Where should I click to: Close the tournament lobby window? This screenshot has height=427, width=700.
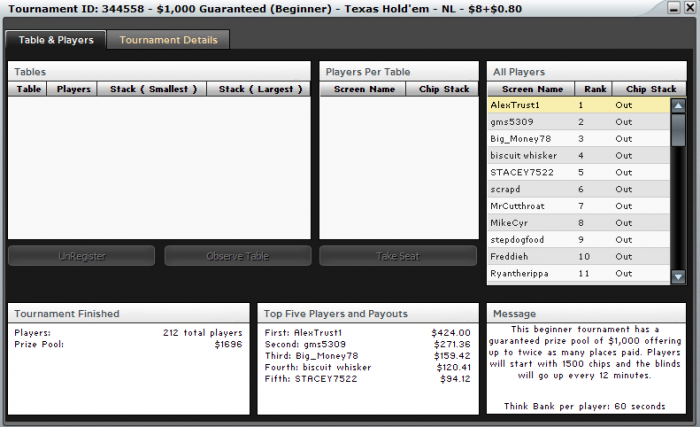click(x=690, y=8)
